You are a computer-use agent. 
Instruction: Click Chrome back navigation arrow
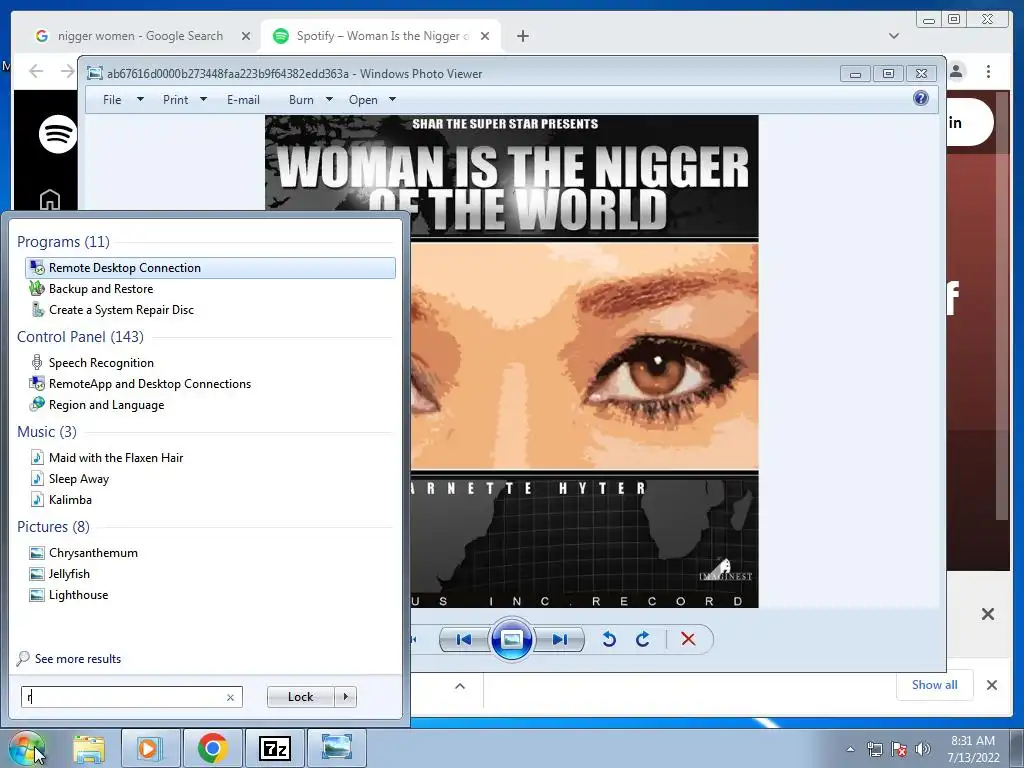point(37,71)
